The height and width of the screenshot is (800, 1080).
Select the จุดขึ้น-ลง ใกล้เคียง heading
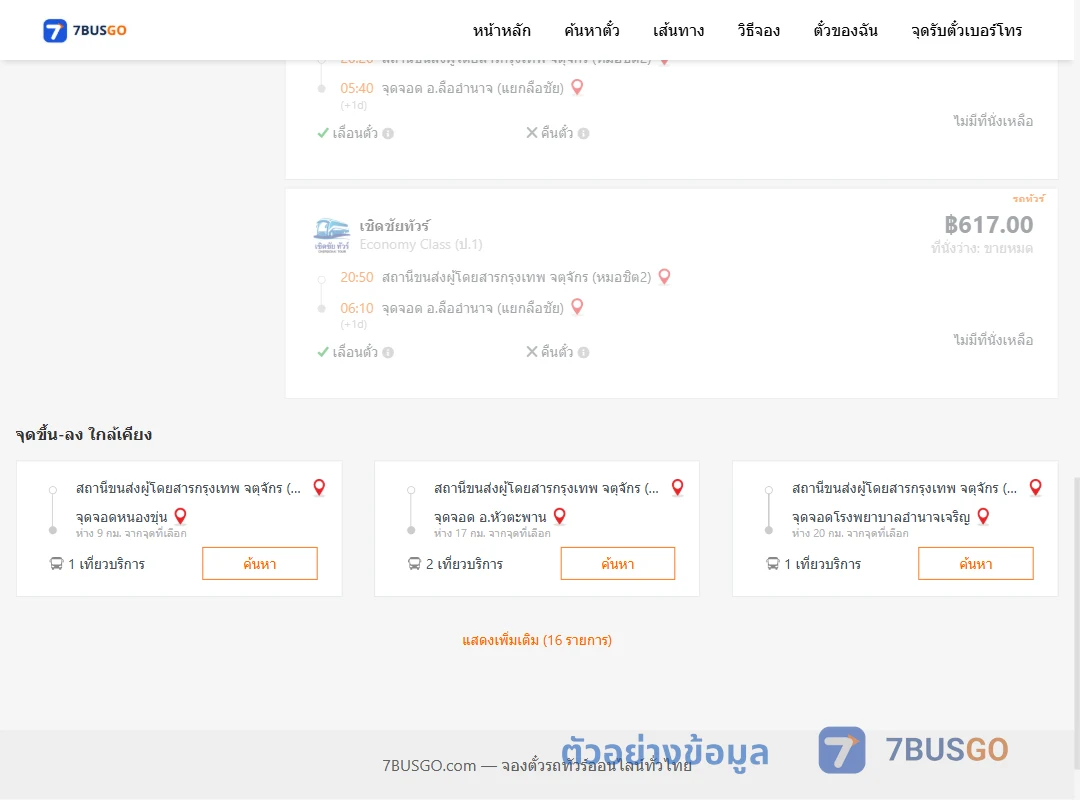click(x=84, y=434)
